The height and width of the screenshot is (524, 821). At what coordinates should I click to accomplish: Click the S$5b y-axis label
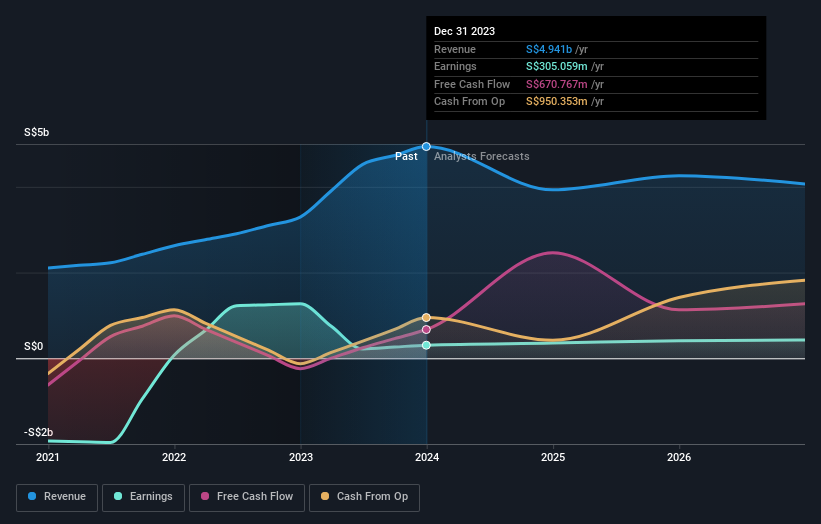(37, 132)
